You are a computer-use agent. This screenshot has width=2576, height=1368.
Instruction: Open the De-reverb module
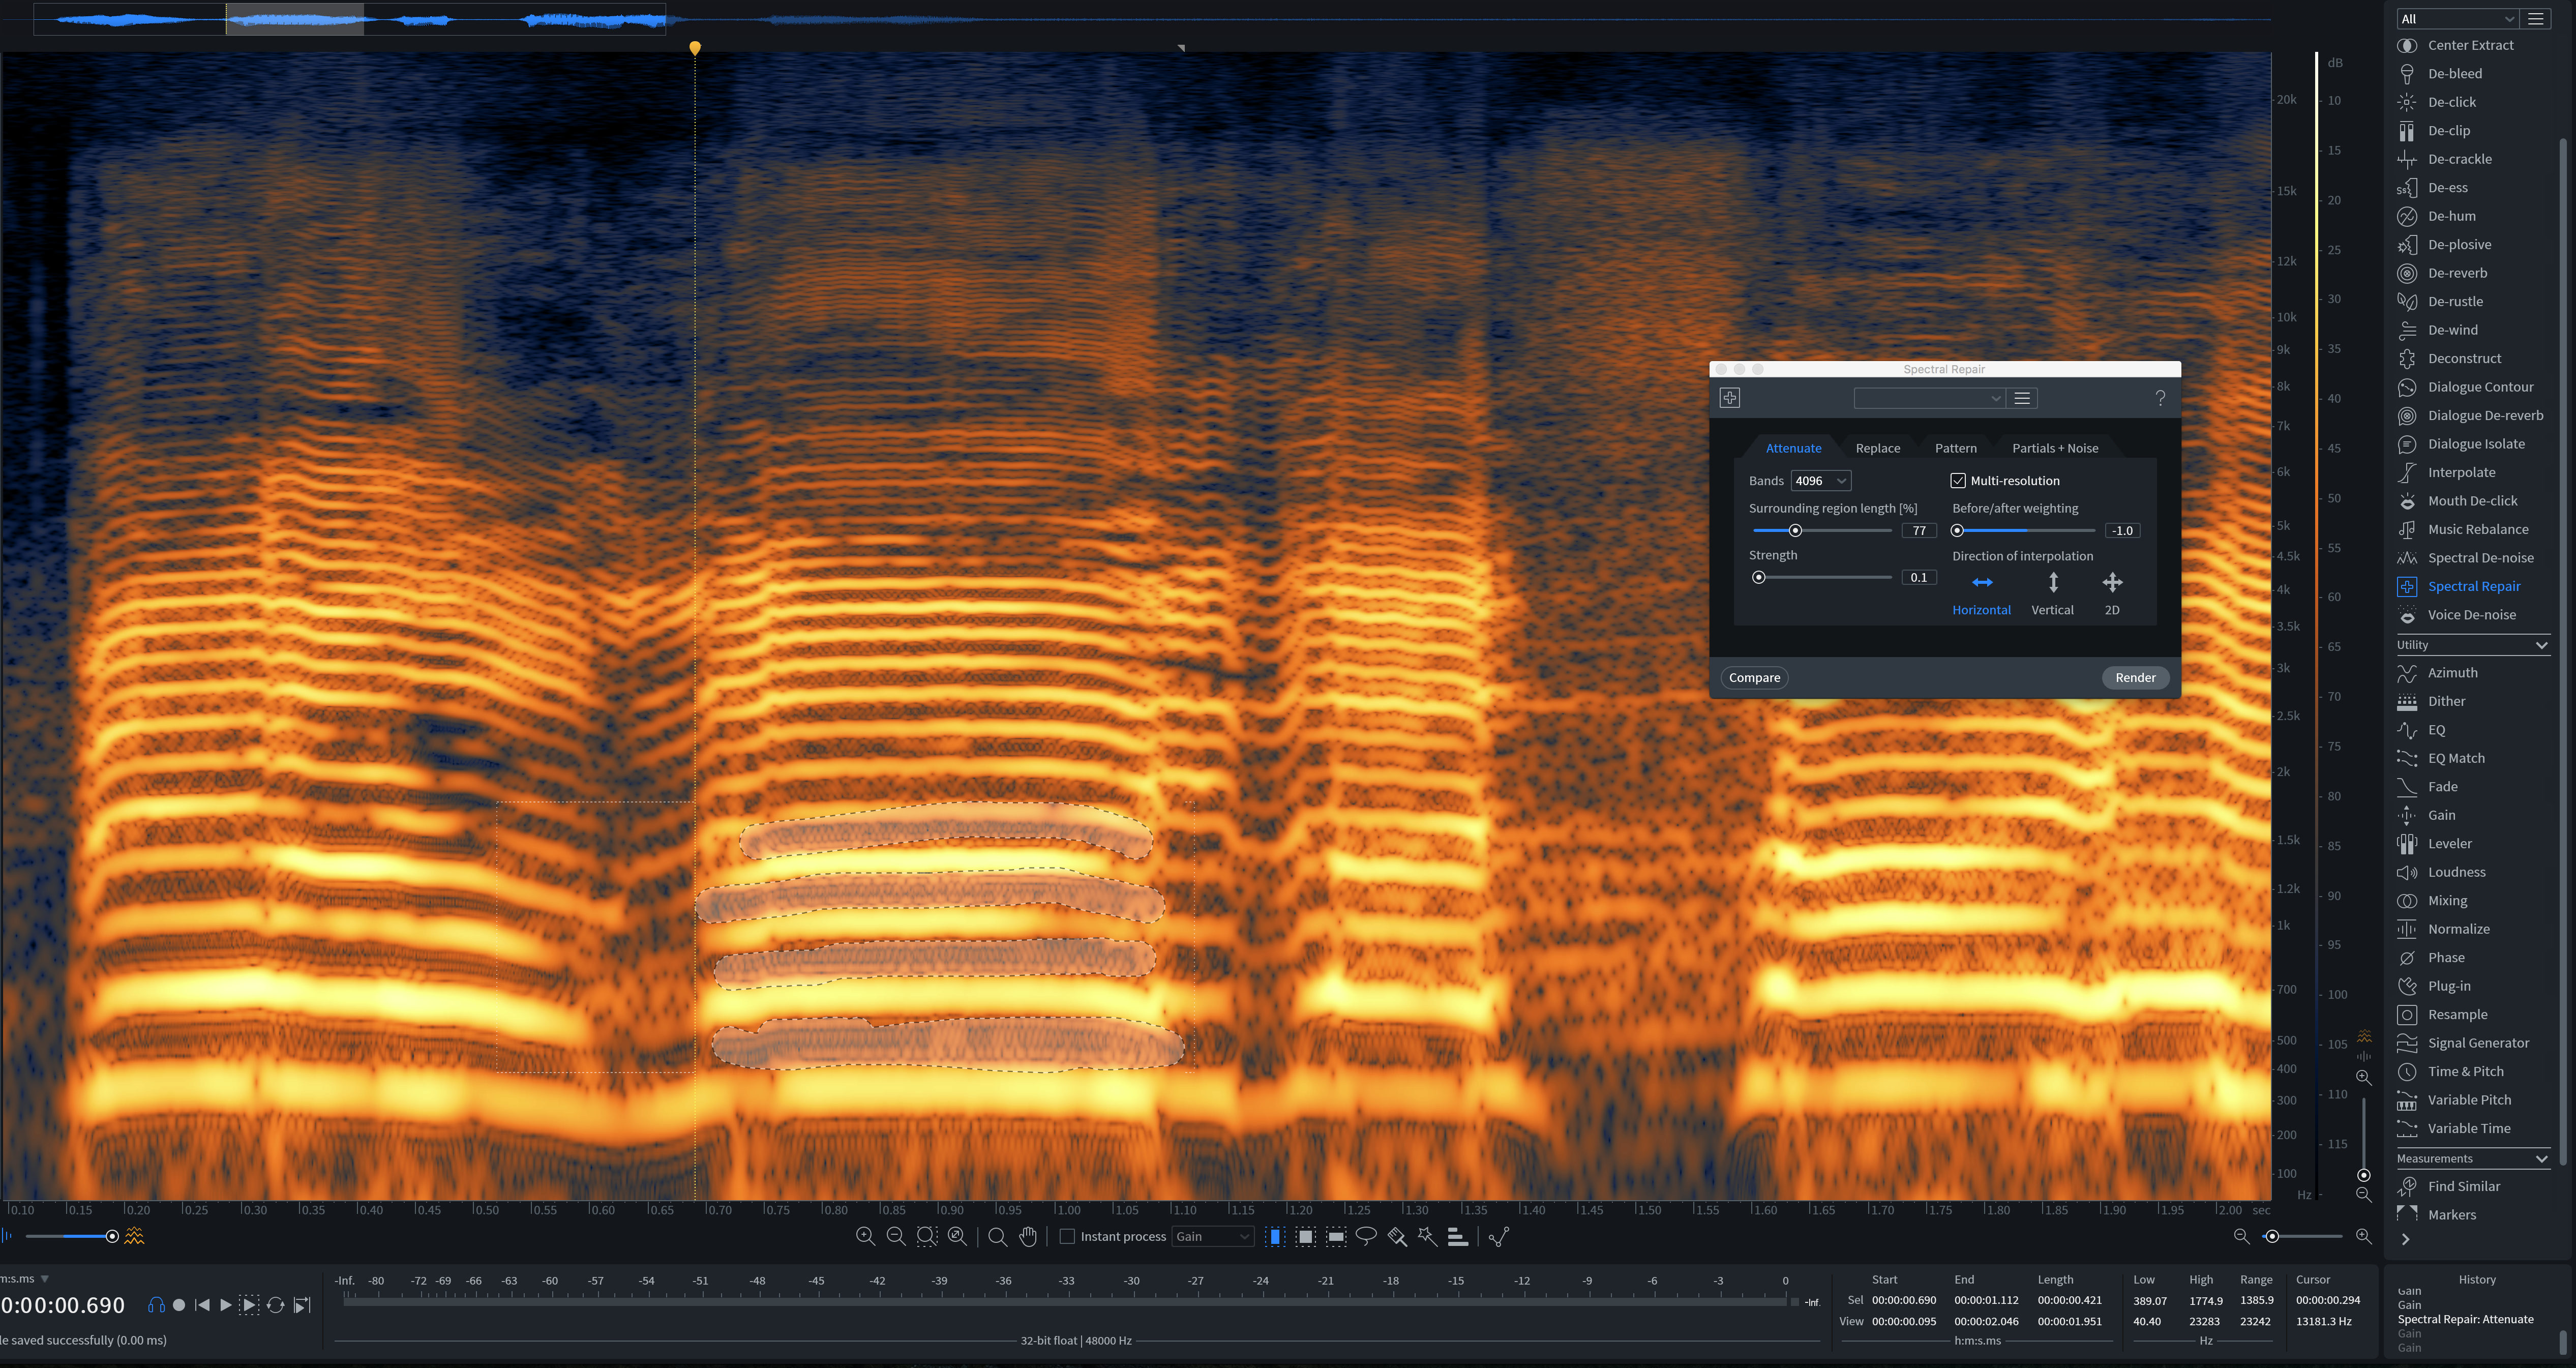point(2456,273)
